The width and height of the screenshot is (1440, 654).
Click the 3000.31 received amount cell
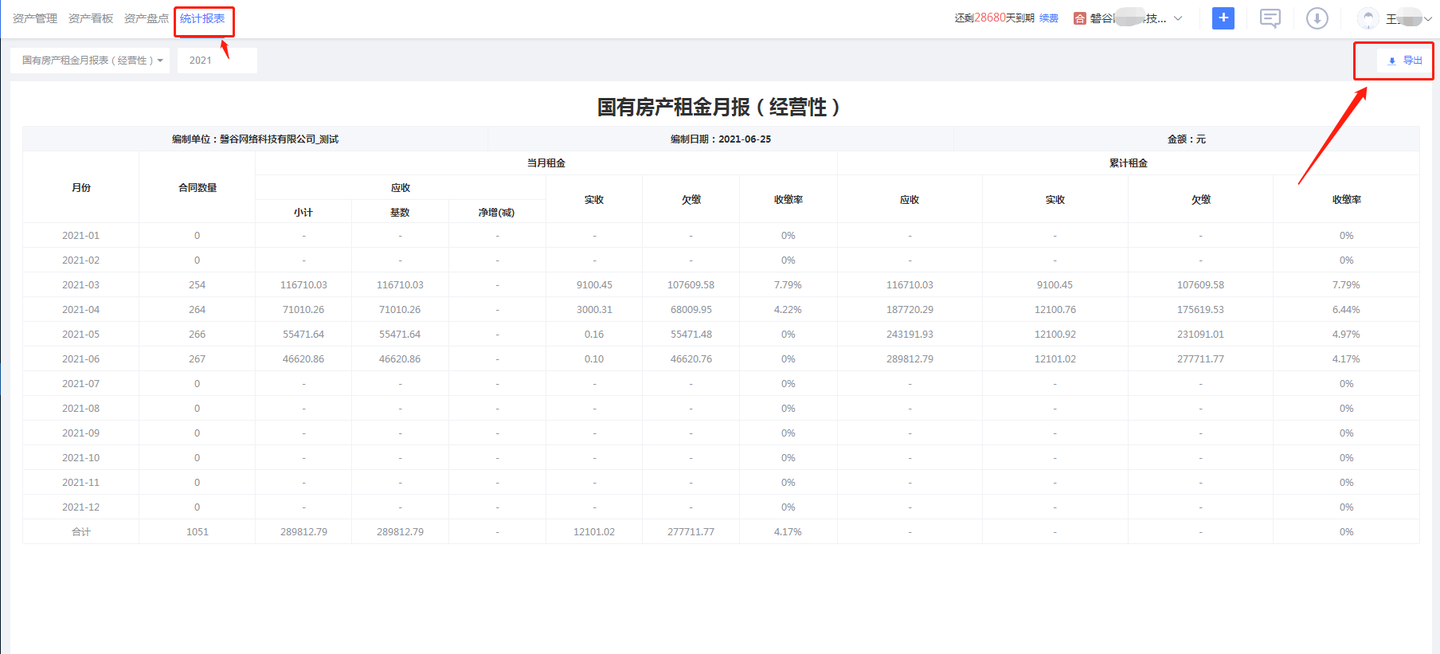point(594,310)
